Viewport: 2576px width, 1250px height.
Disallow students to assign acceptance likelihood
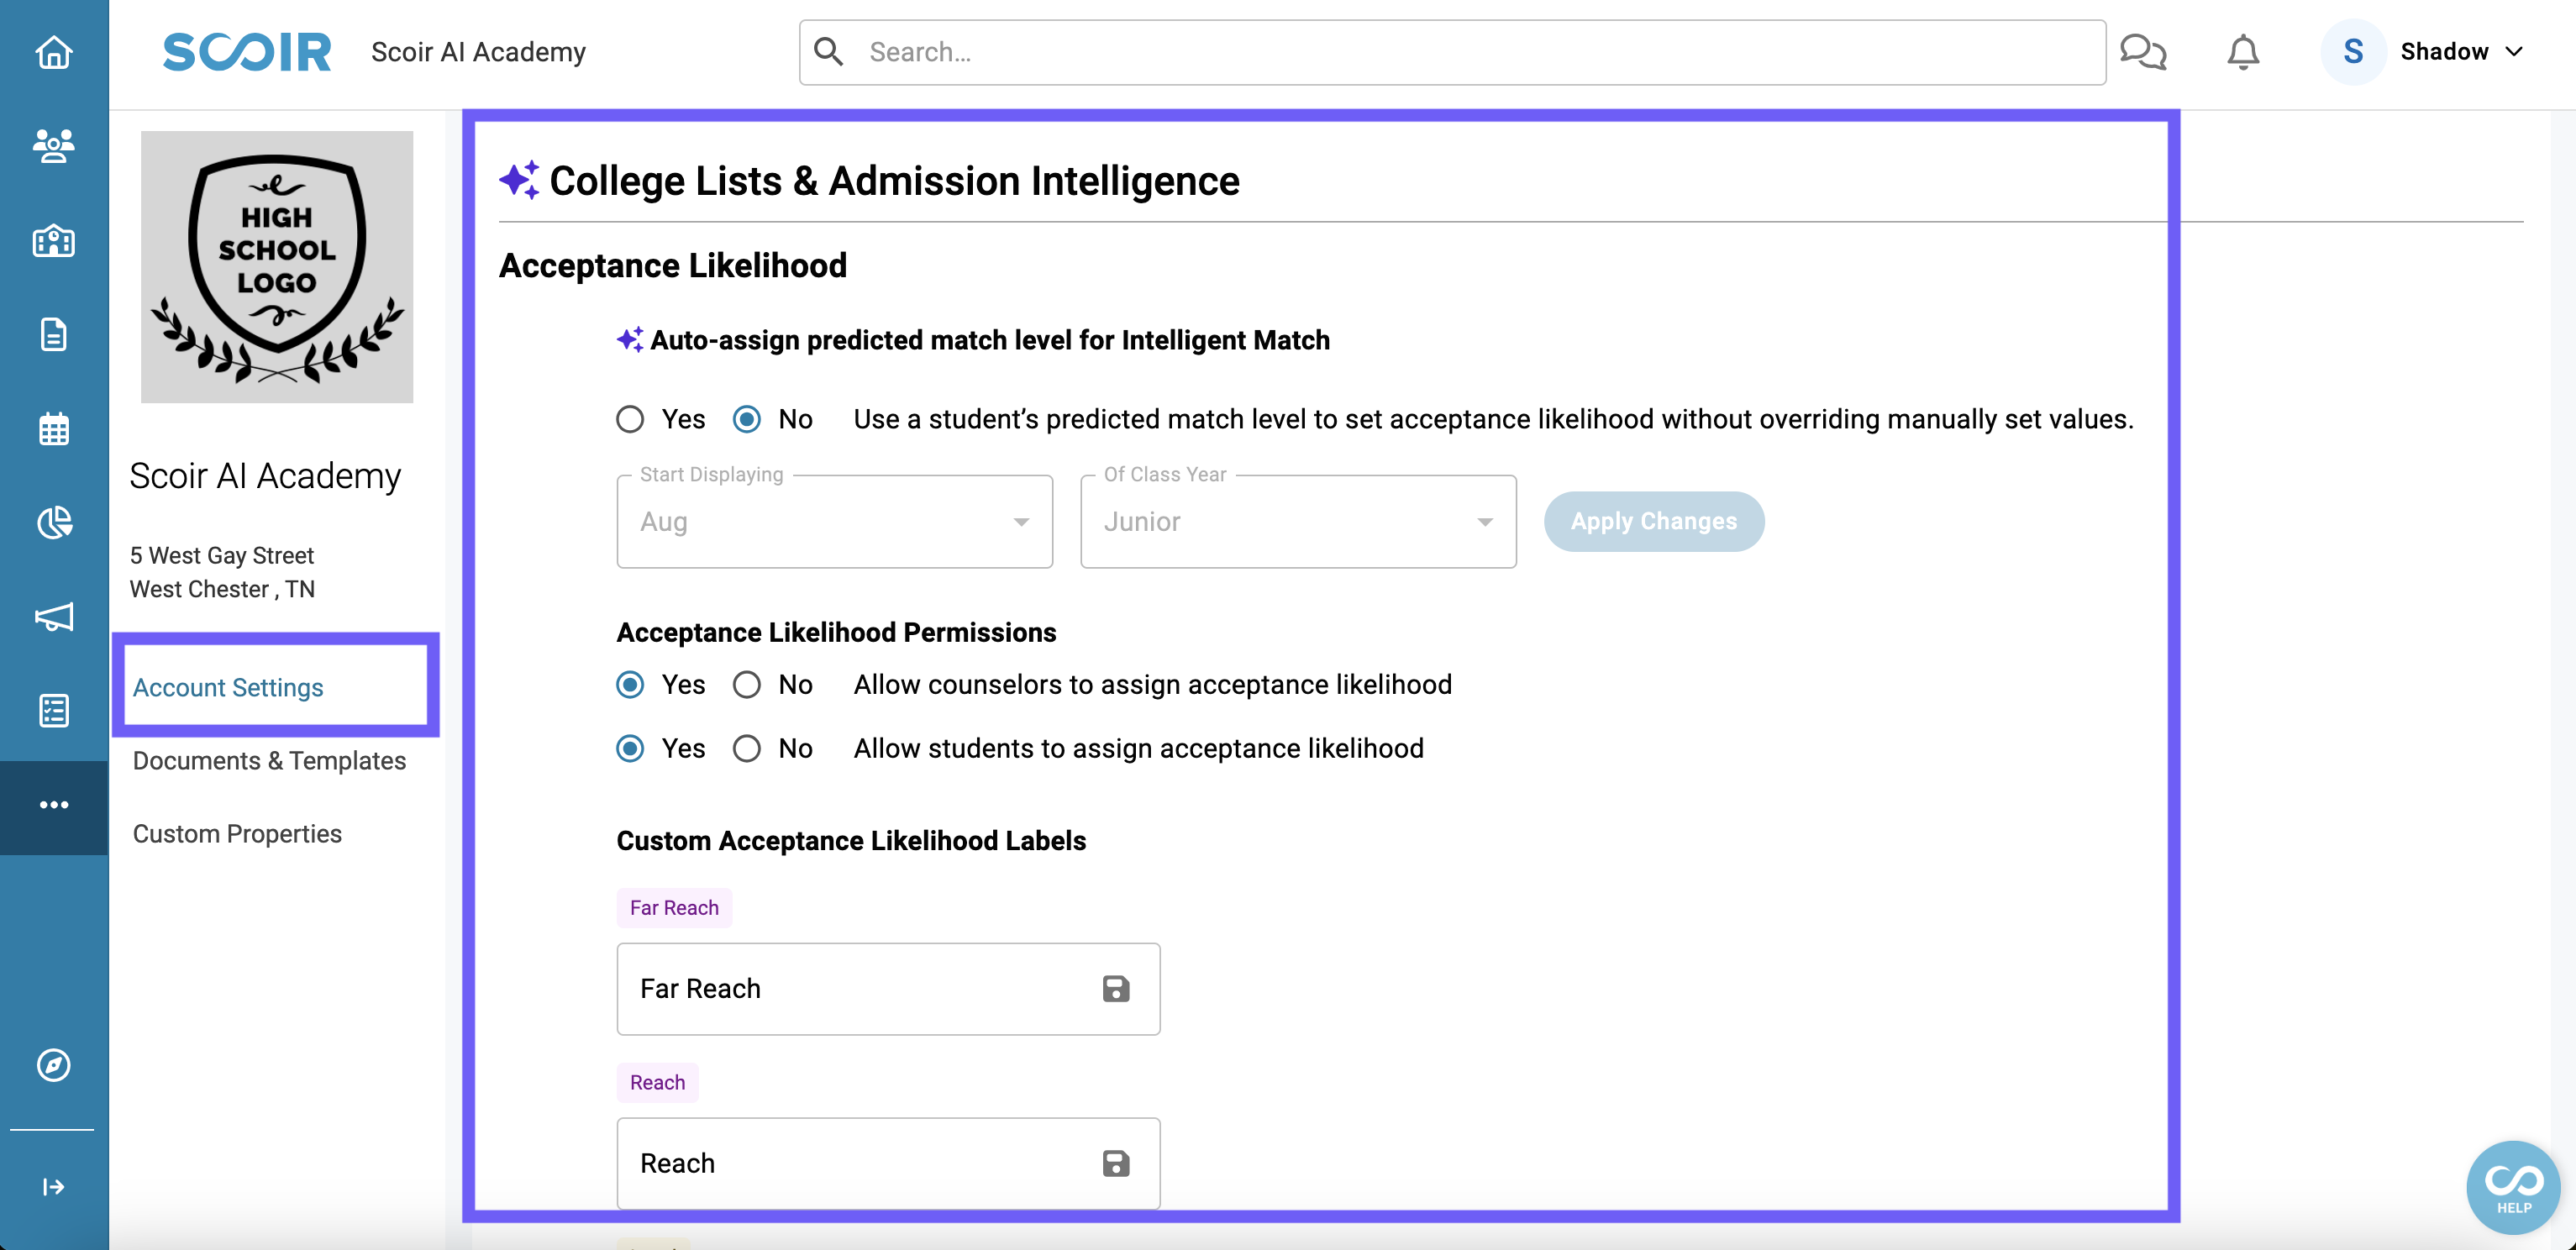coord(746,748)
